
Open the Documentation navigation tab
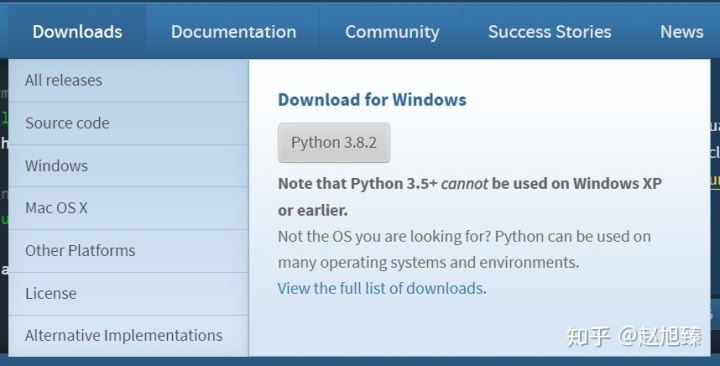(234, 32)
